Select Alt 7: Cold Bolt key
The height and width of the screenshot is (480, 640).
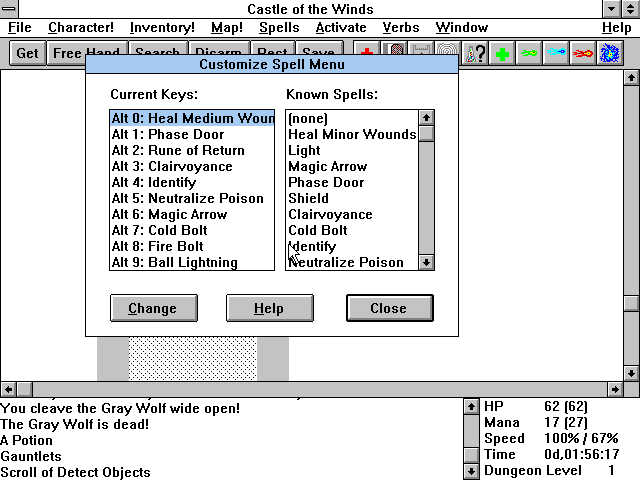tap(192, 230)
